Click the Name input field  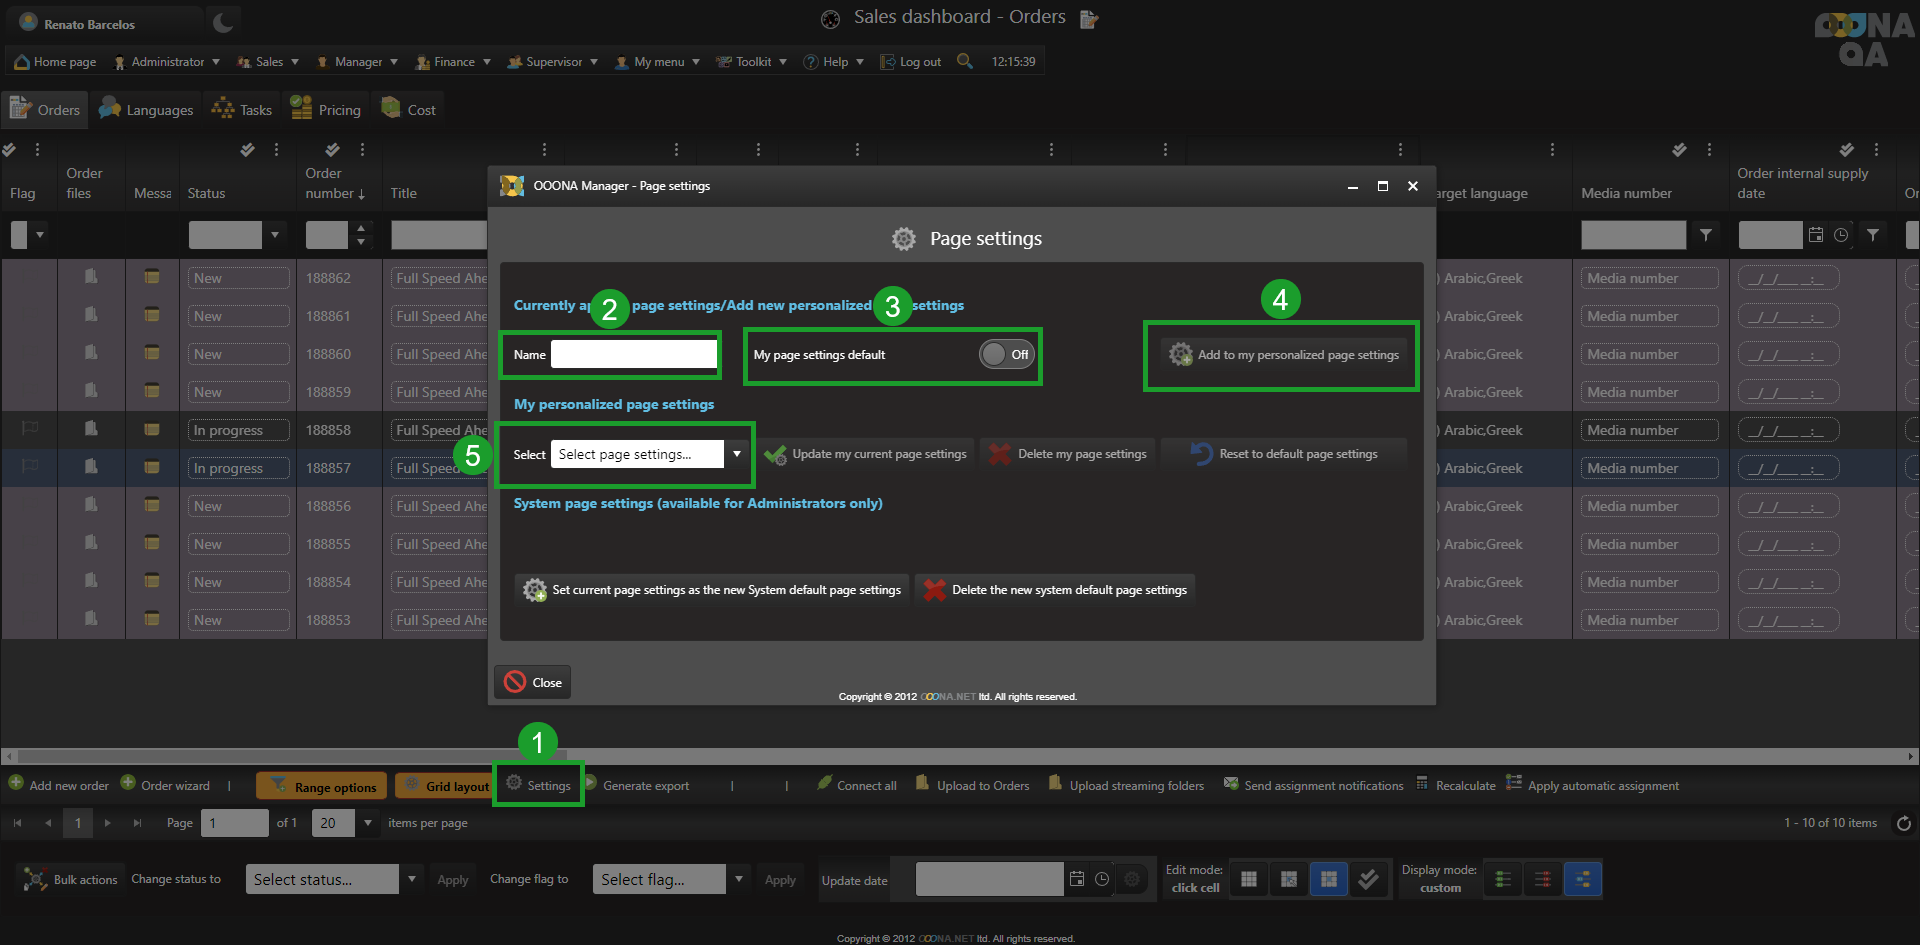point(633,354)
